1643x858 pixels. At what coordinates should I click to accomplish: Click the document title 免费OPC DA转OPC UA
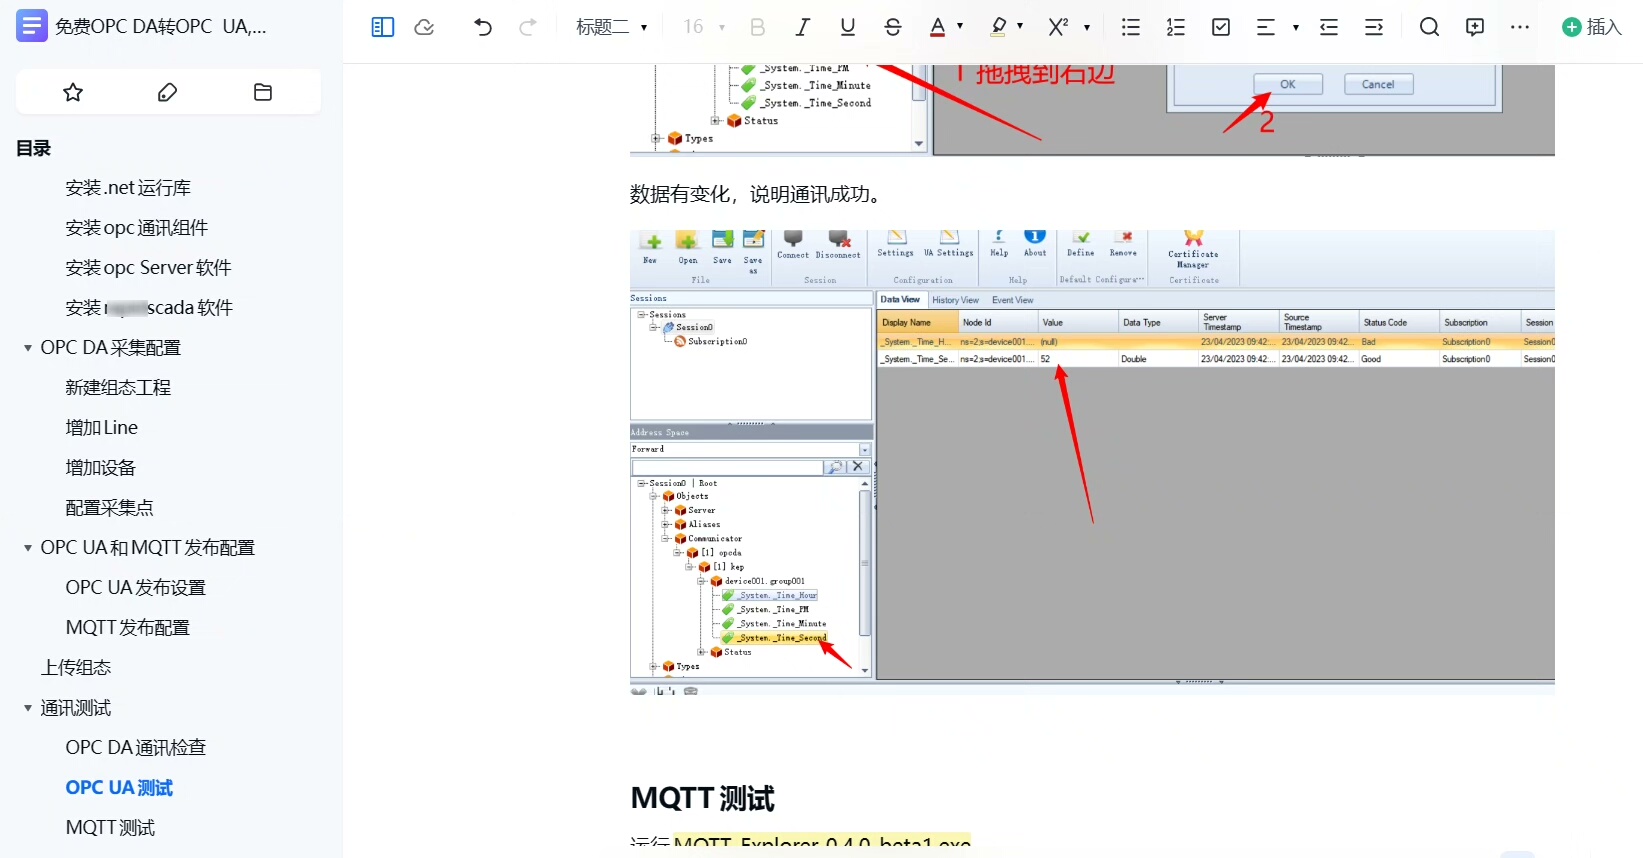tap(161, 27)
